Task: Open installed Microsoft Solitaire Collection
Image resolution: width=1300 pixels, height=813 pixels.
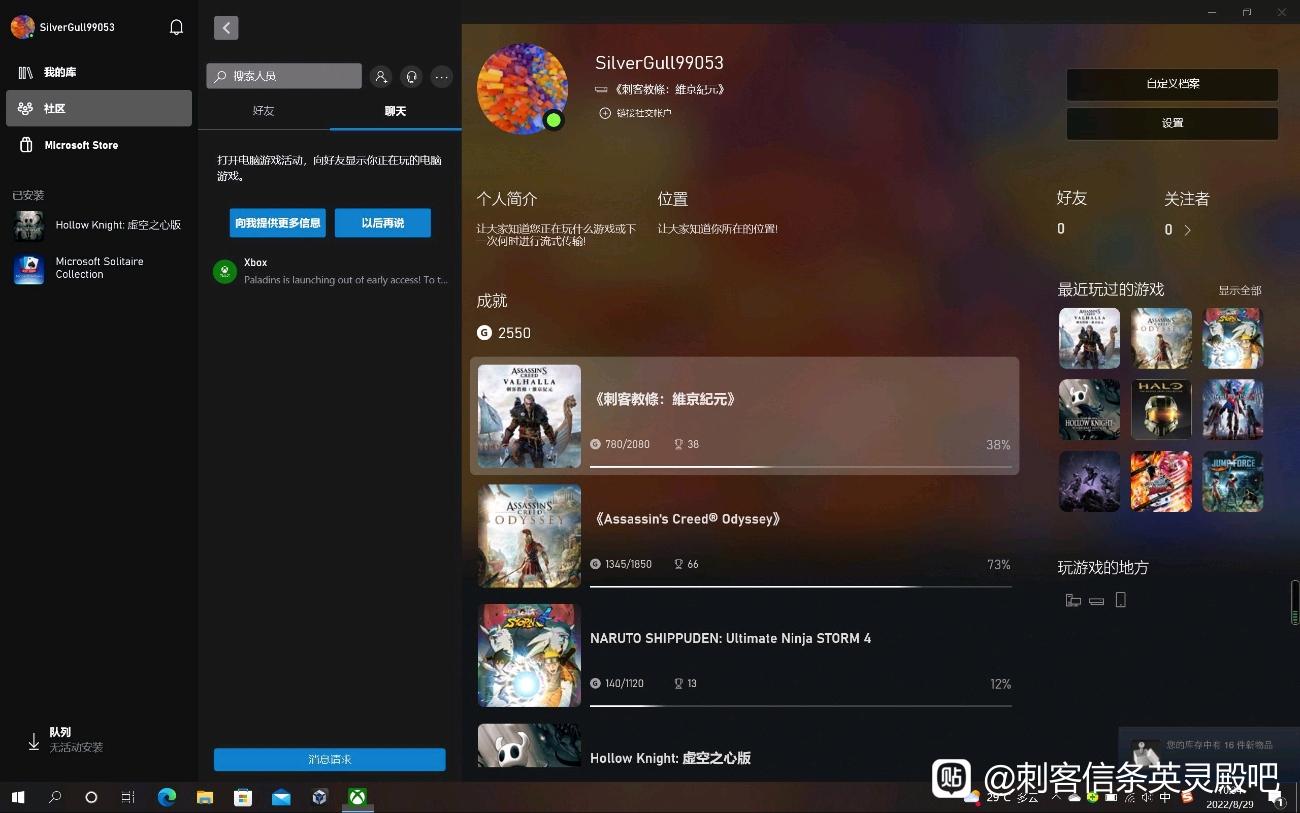Action: tap(99, 269)
